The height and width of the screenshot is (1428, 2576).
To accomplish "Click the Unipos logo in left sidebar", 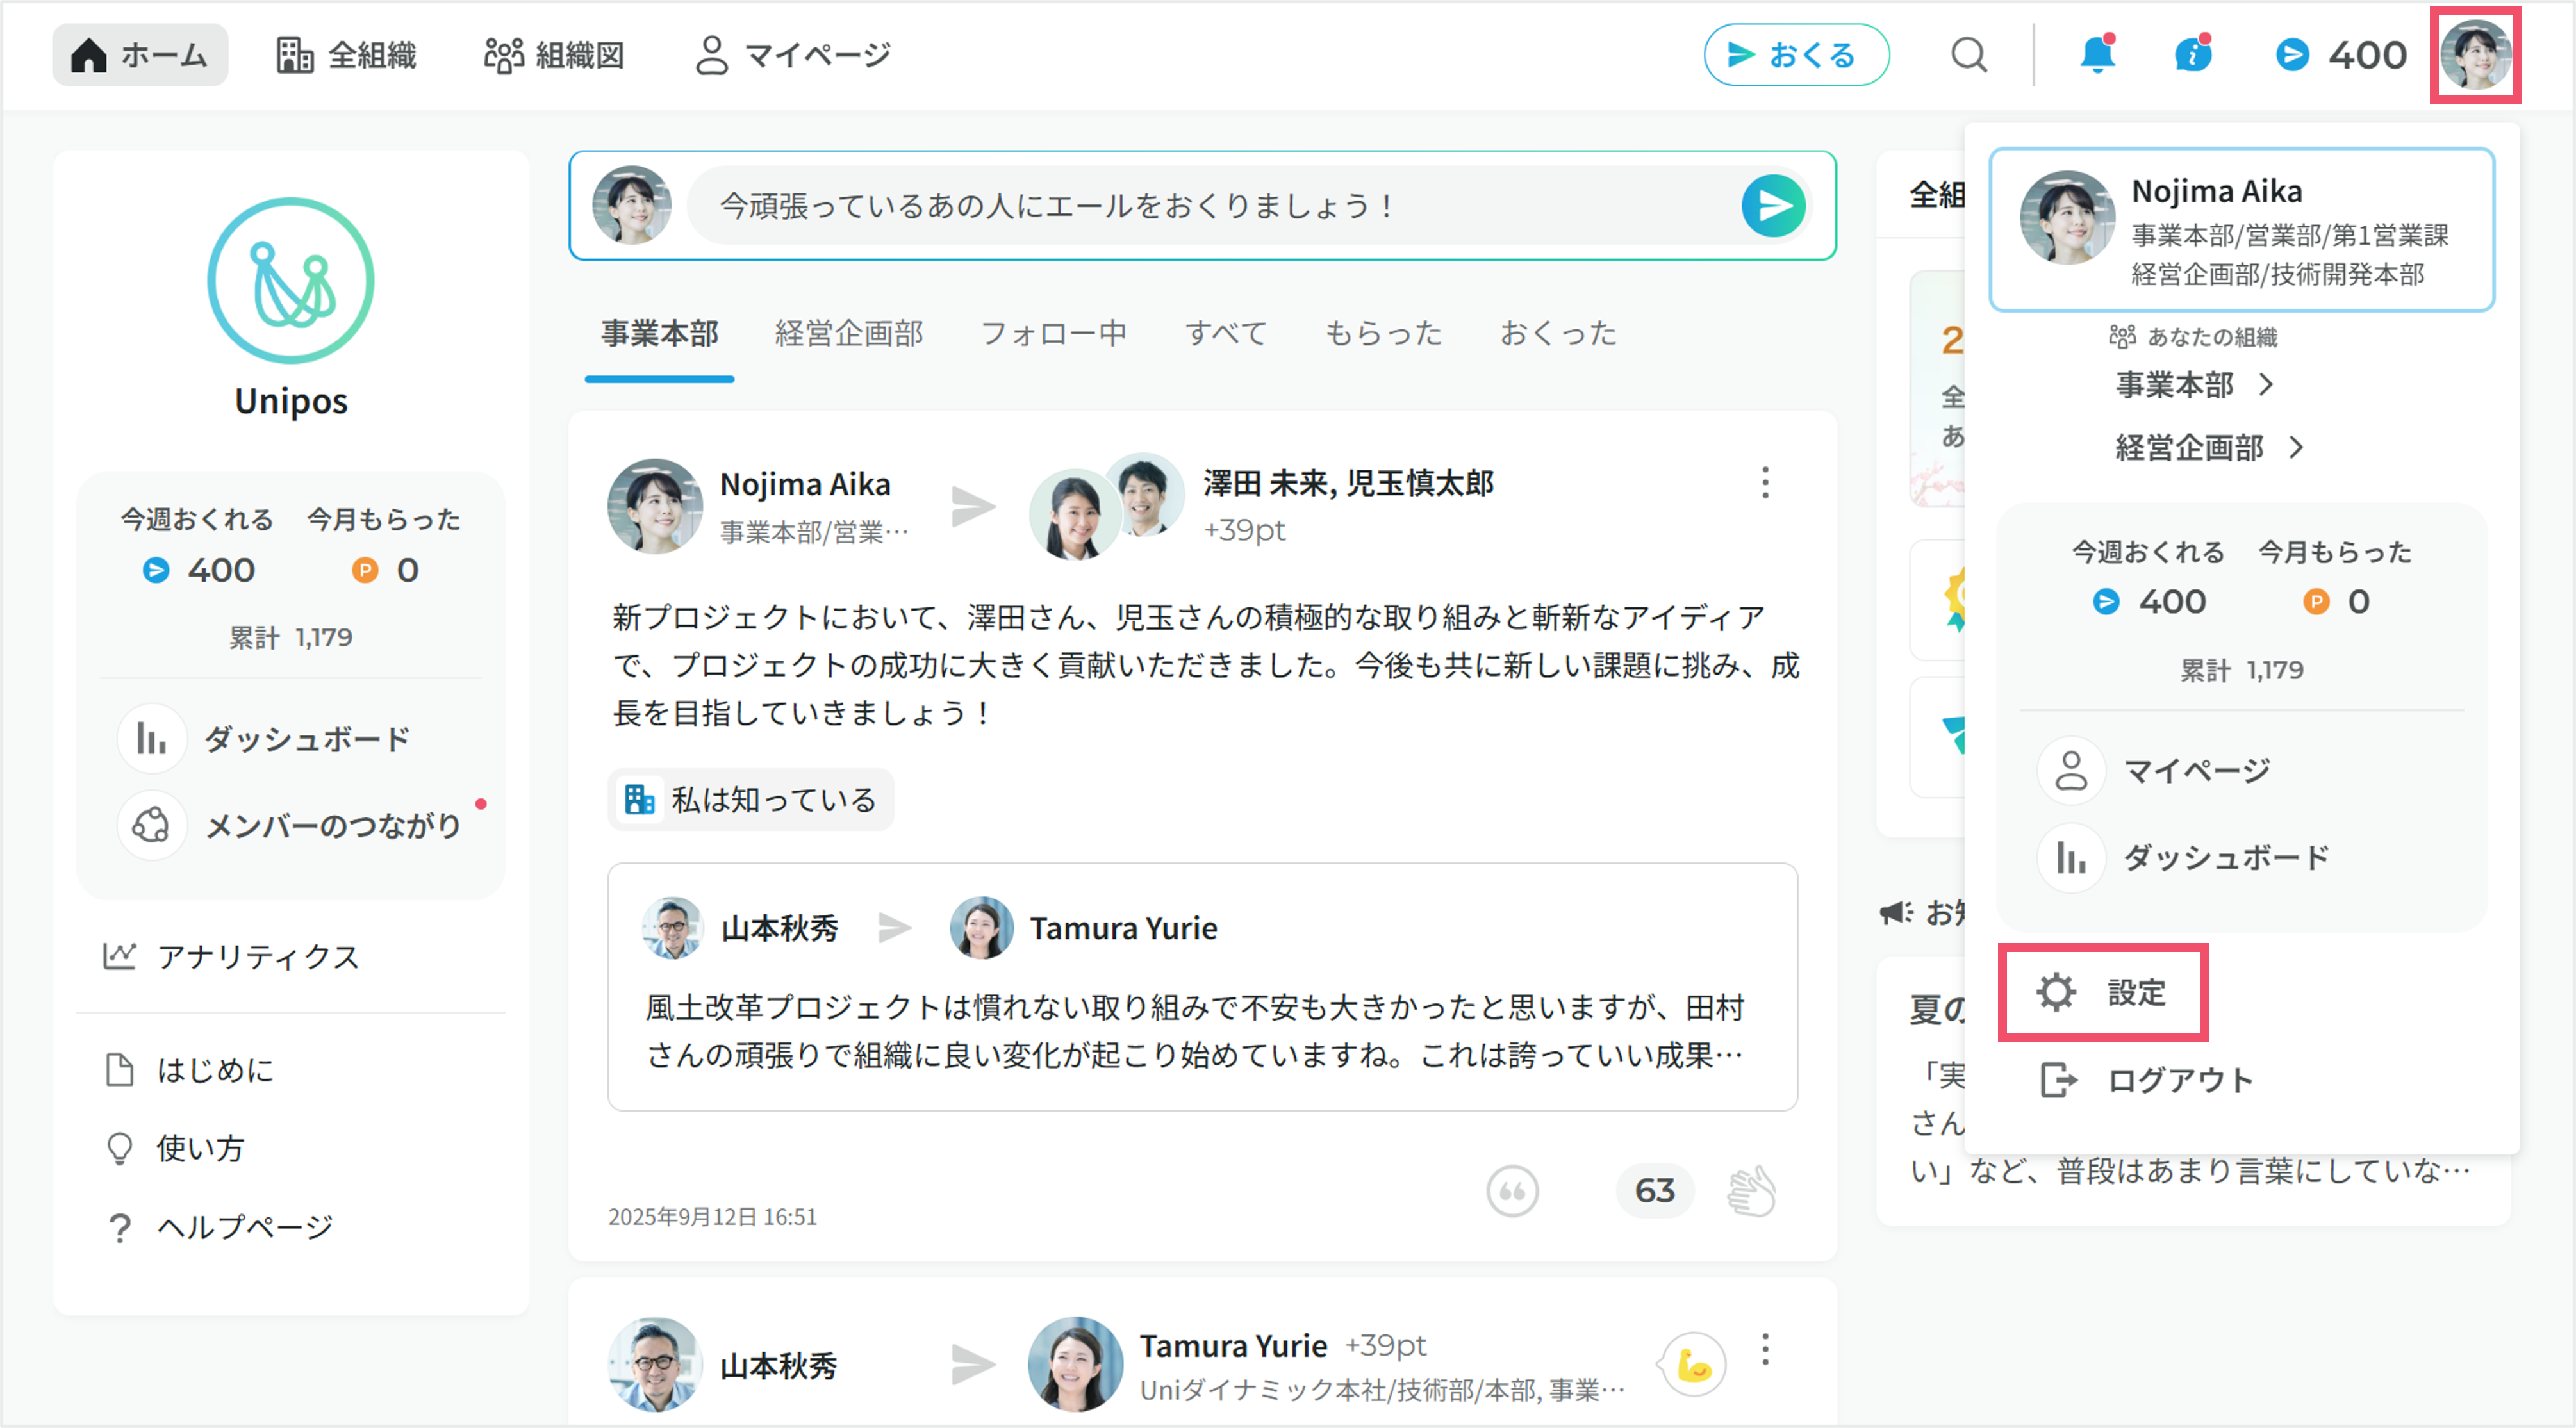I will [291, 280].
